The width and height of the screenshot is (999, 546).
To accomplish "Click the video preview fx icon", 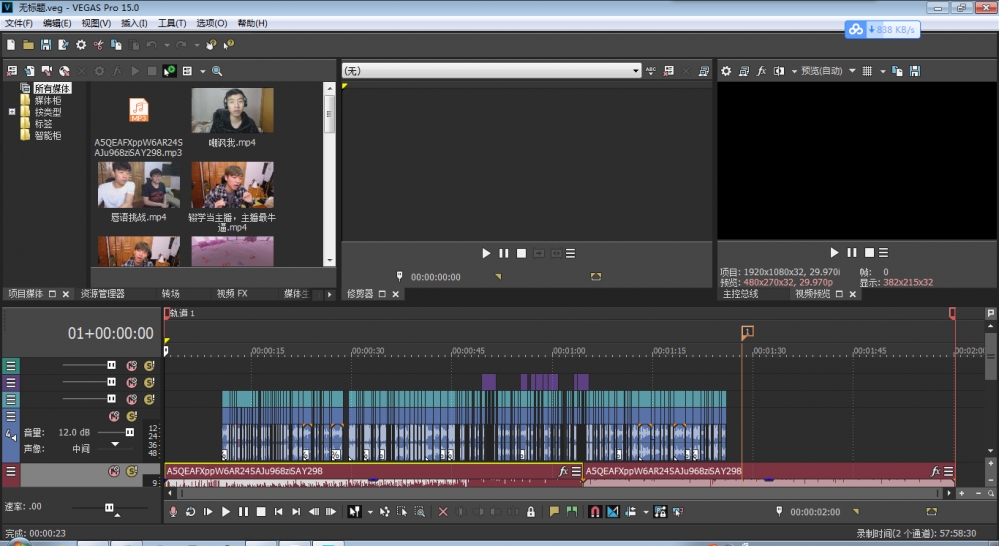I will [761, 71].
